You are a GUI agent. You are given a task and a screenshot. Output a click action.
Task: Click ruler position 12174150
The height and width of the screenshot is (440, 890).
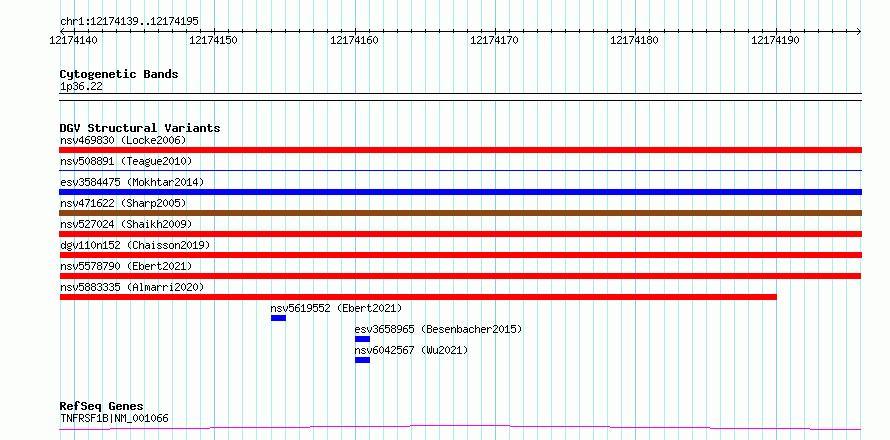pos(214,40)
